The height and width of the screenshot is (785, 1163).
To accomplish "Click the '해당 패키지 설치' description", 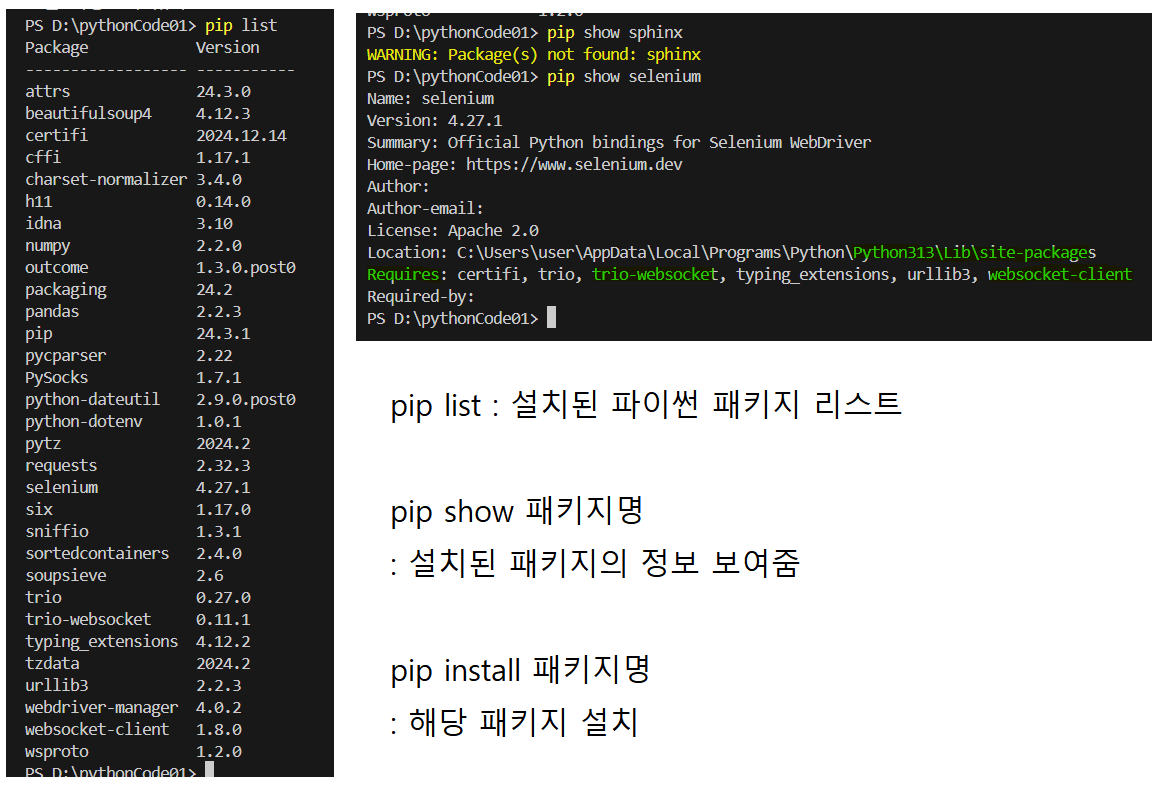I will point(524,722).
